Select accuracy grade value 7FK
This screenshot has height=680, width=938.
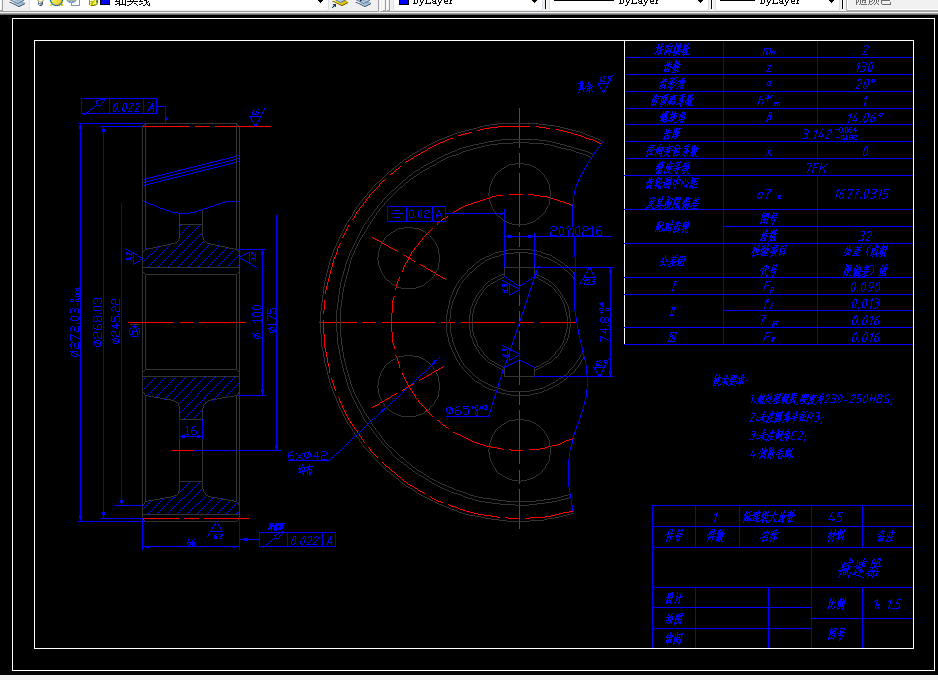(817, 168)
